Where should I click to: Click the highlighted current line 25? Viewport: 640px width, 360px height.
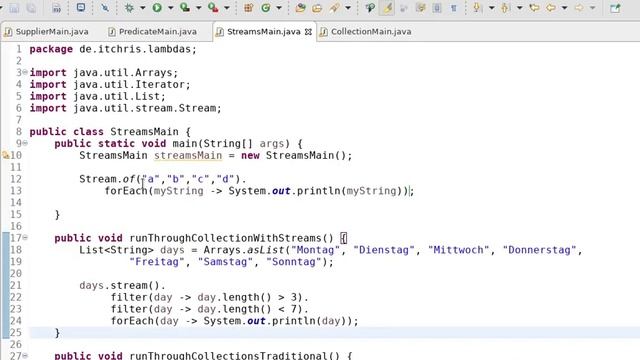coord(335,333)
